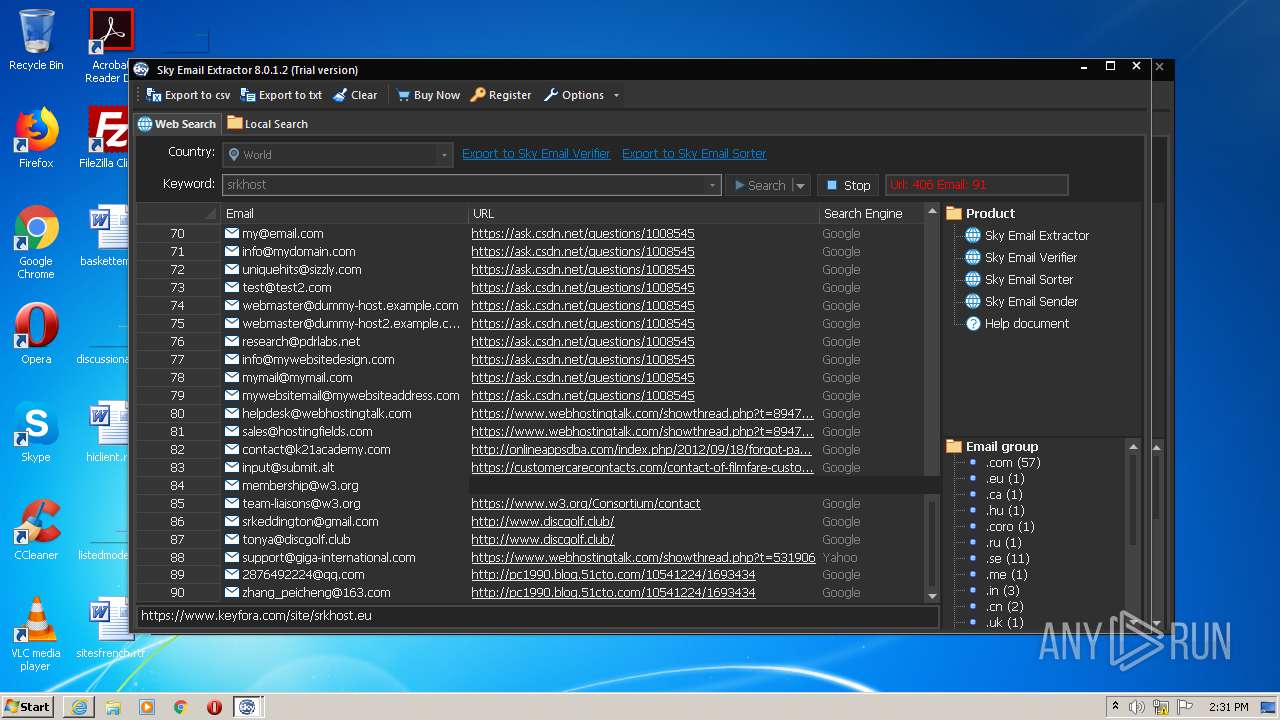Image resolution: width=1280 pixels, height=720 pixels.
Task: Select .in (3) email group
Action: tap(1003, 590)
